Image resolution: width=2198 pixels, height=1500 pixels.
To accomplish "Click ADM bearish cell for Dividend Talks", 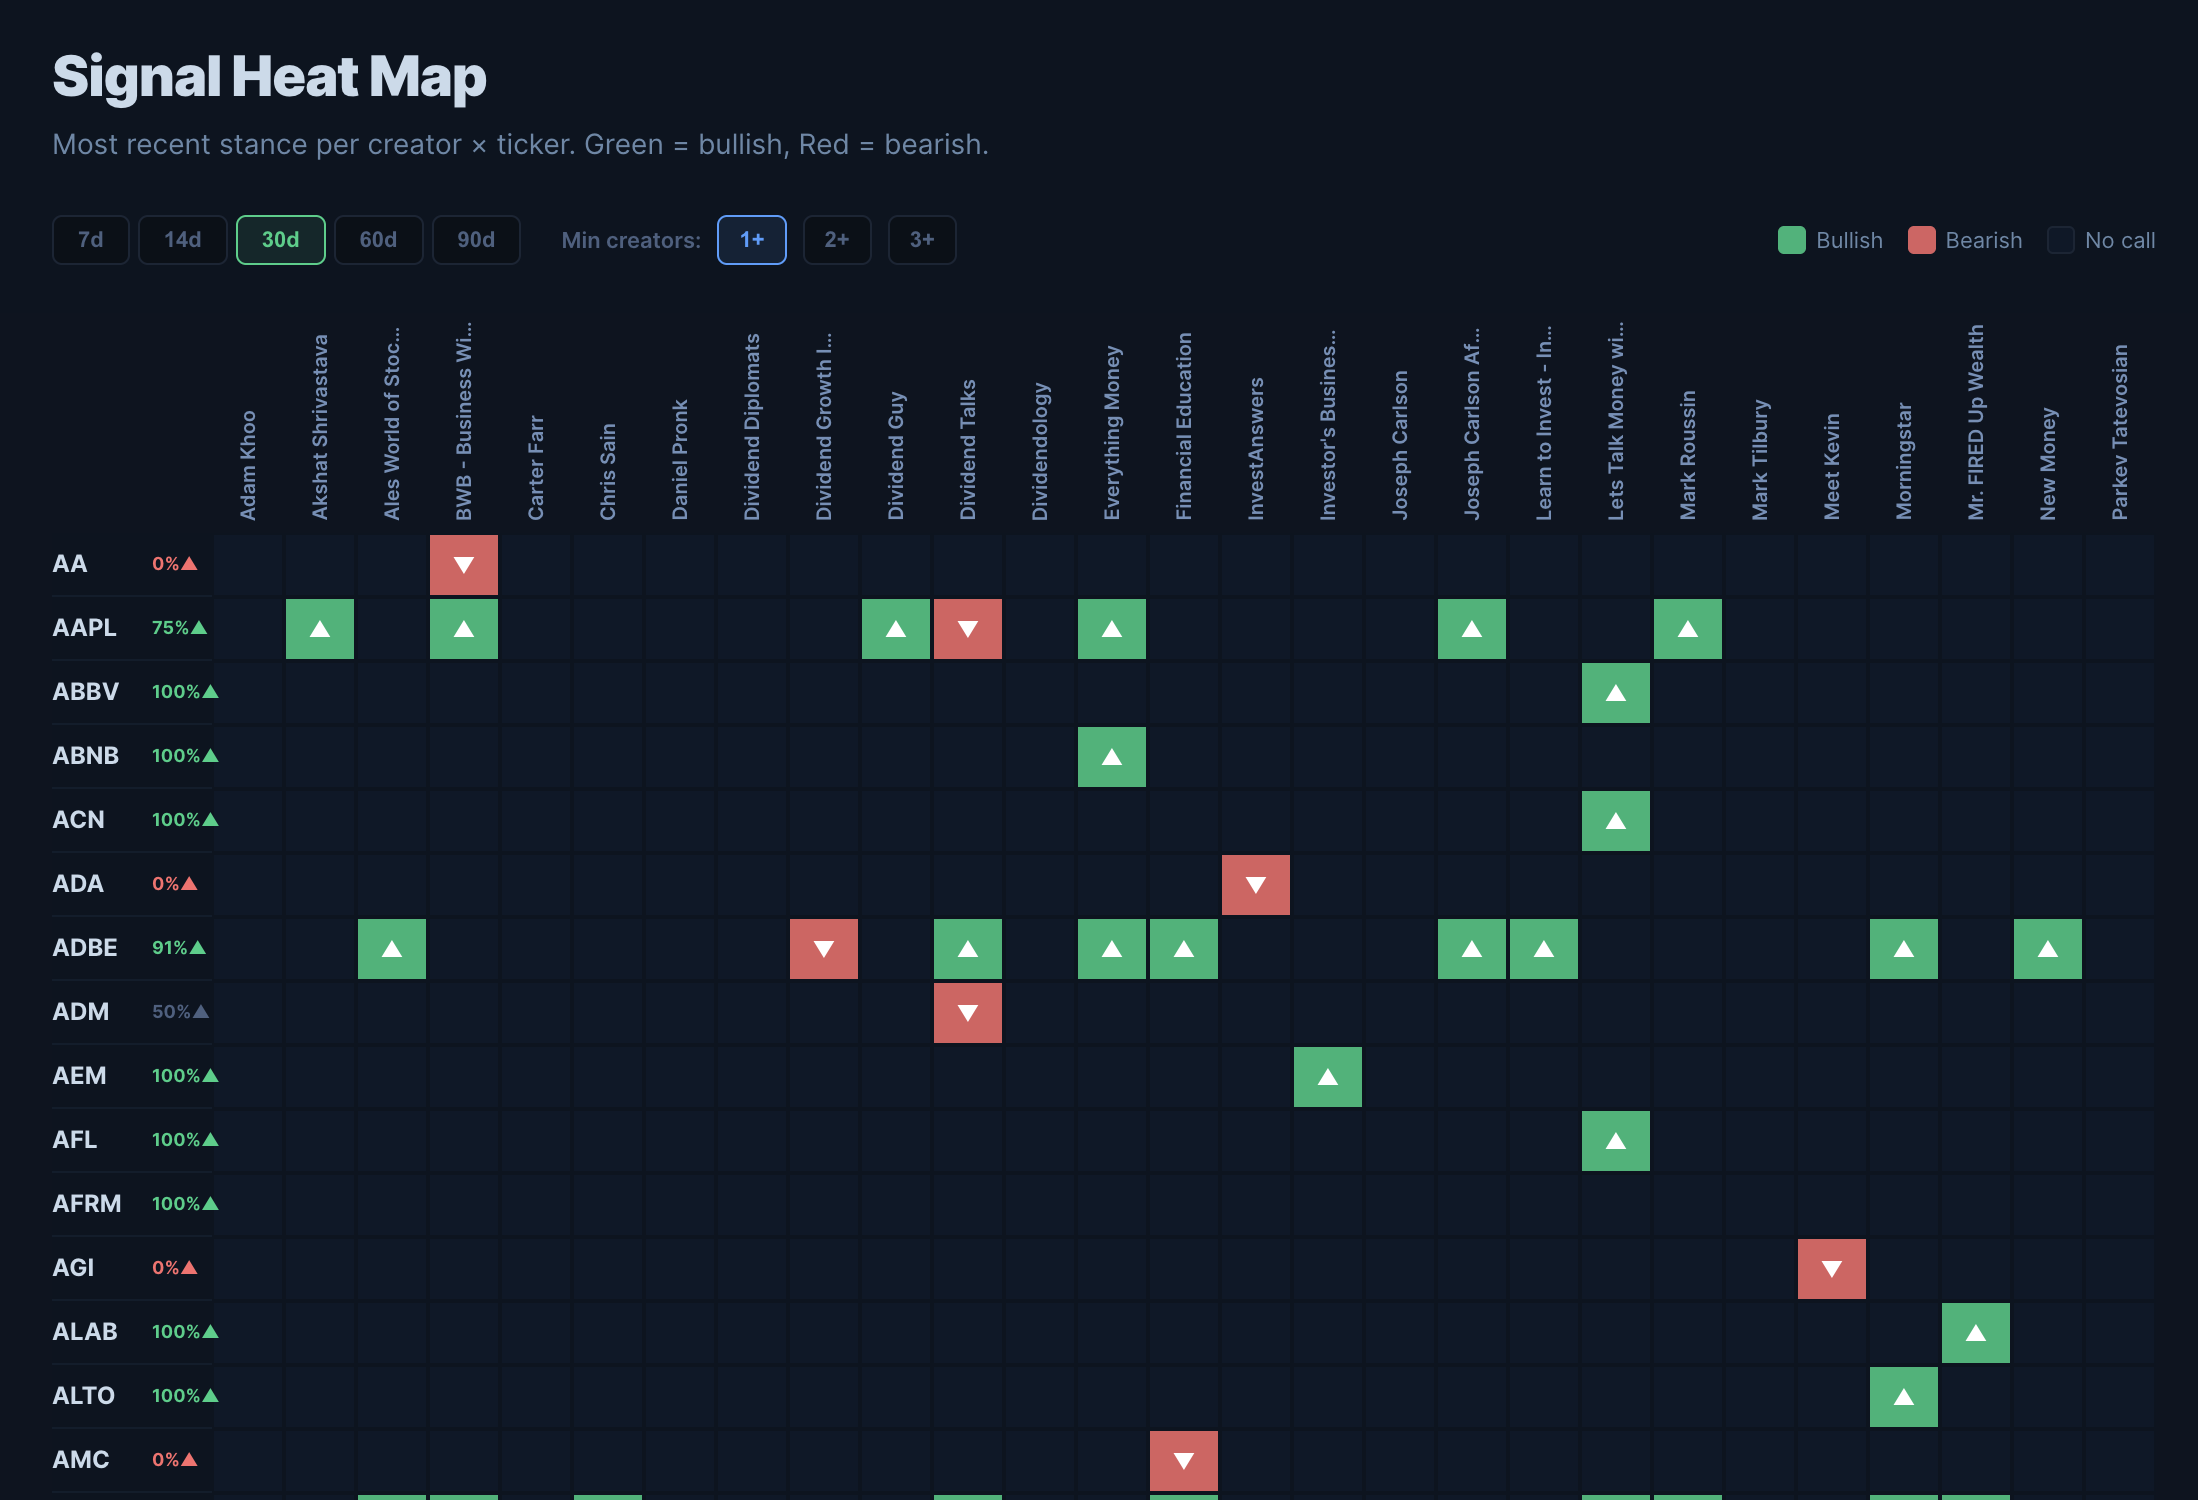I will [968, 1013].
